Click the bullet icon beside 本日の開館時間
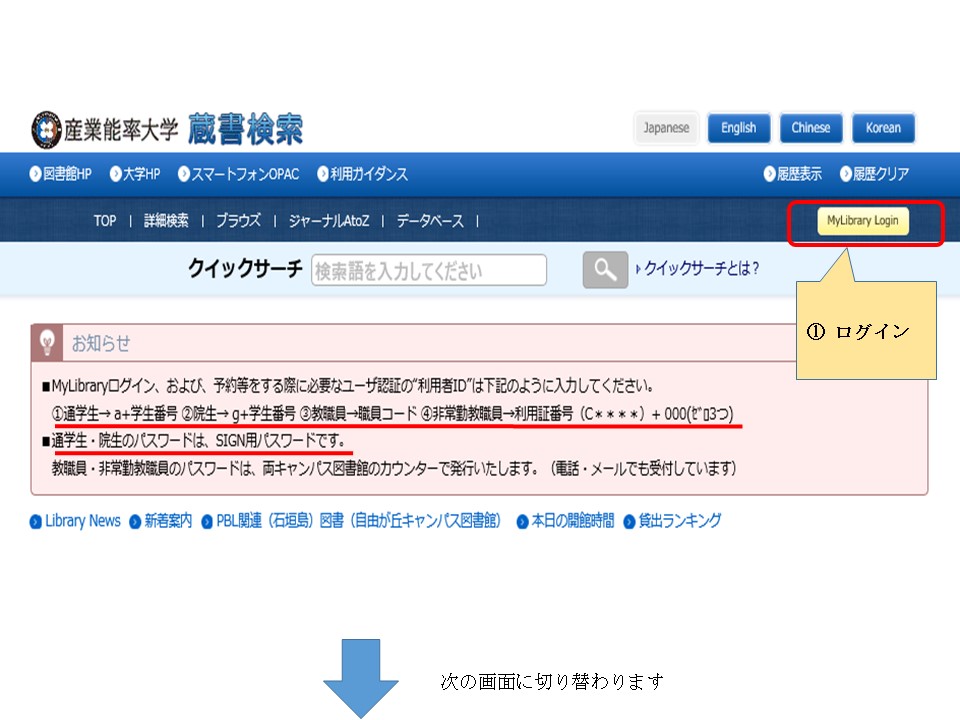Image resolution: width=960 pixels, height=720 pixels. 522,522
